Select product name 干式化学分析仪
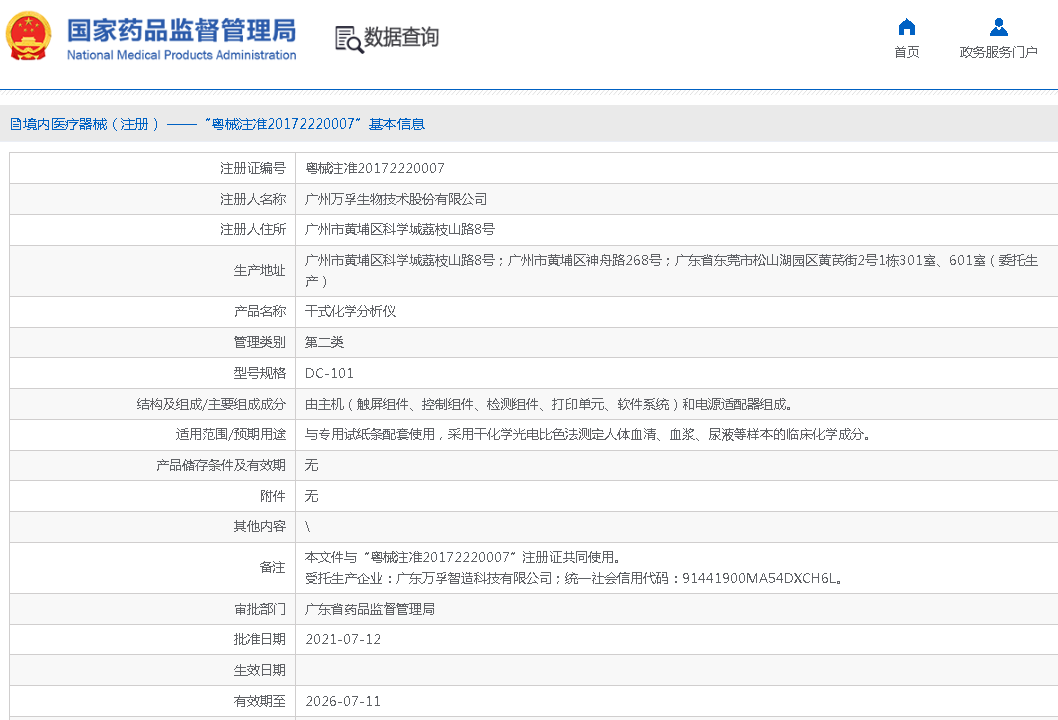Viewport: 1058px width, 720px height. (x=350, y=311)
